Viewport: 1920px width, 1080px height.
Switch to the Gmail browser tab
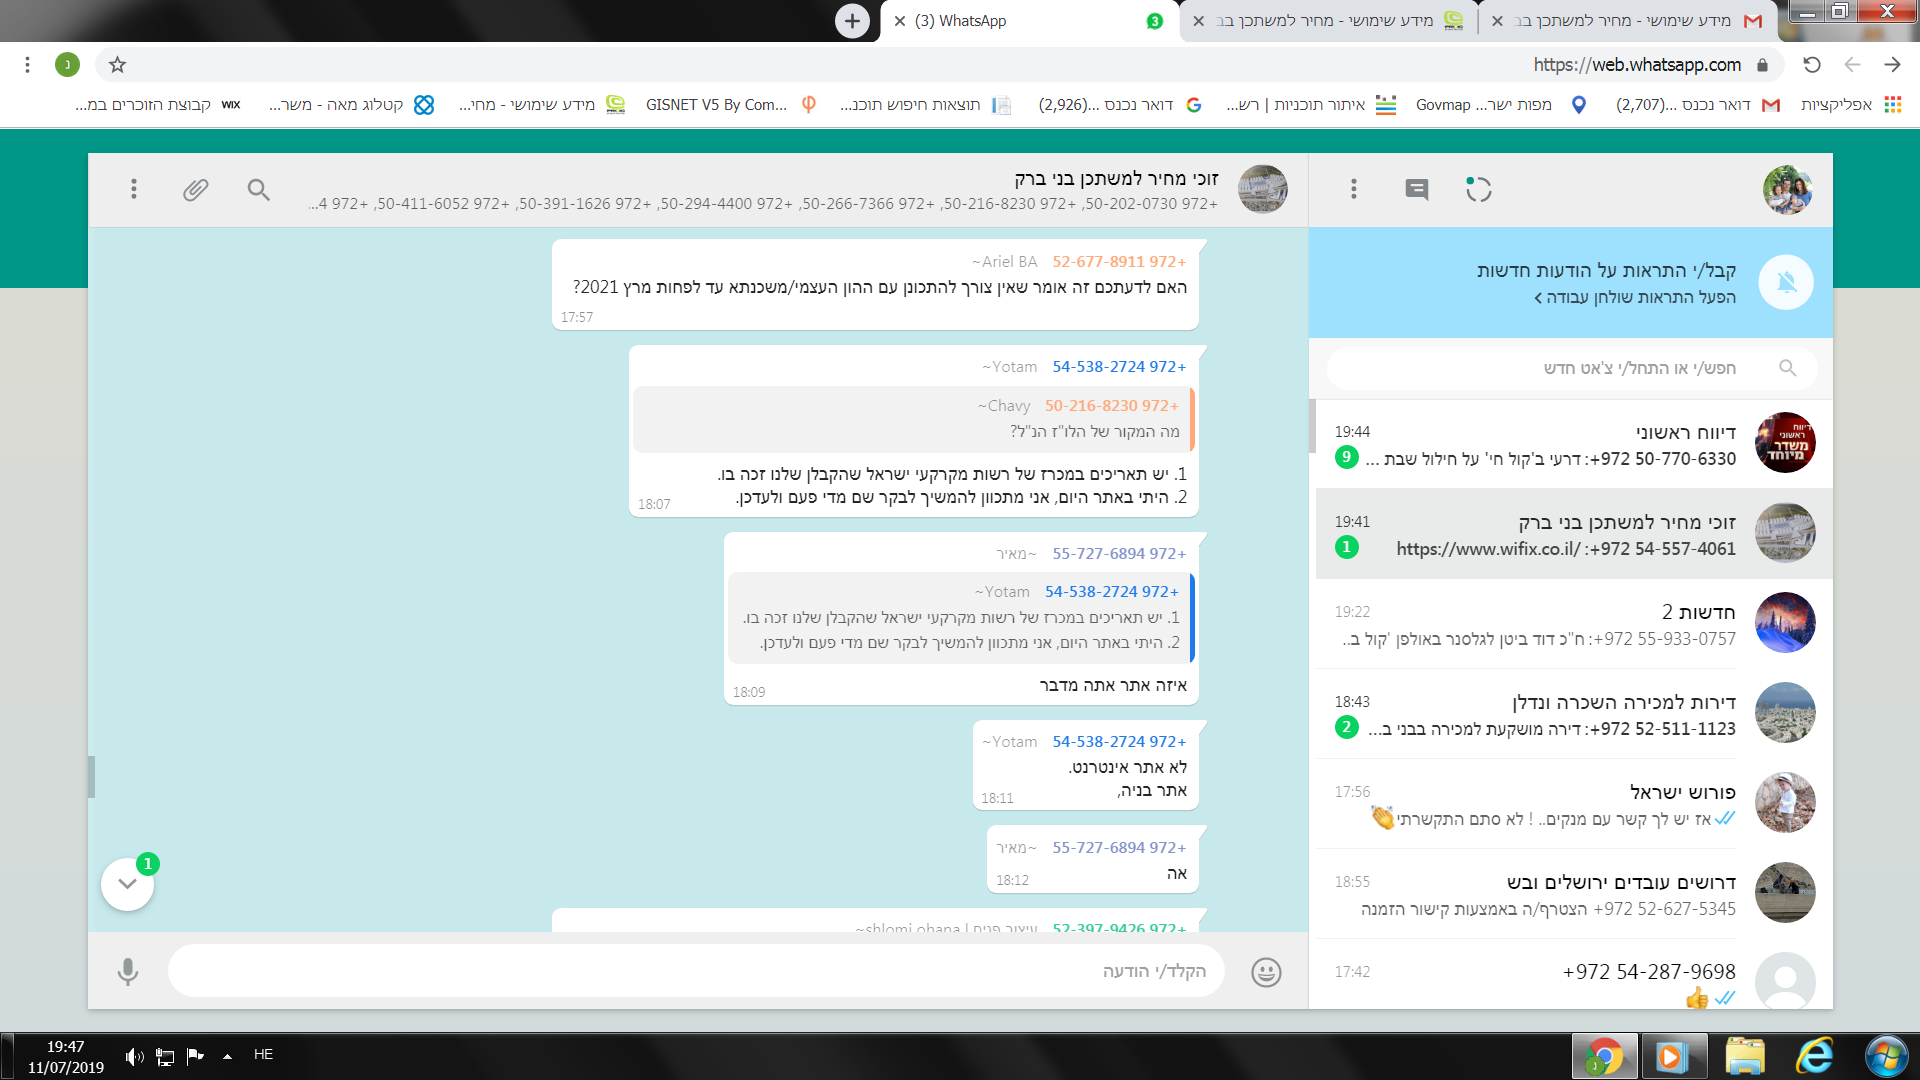coord(1630,21)
